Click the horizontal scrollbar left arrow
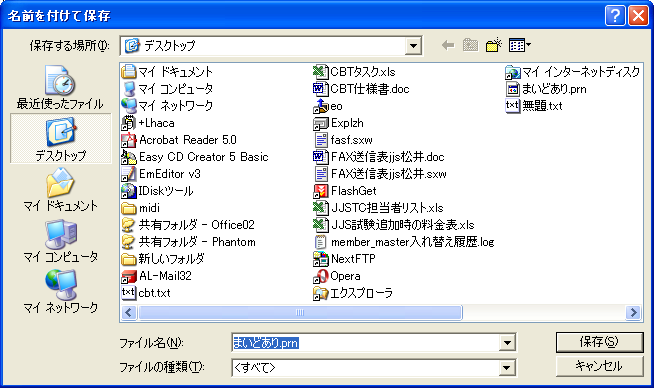Screen dimensions: 654x388 [128, 312]
